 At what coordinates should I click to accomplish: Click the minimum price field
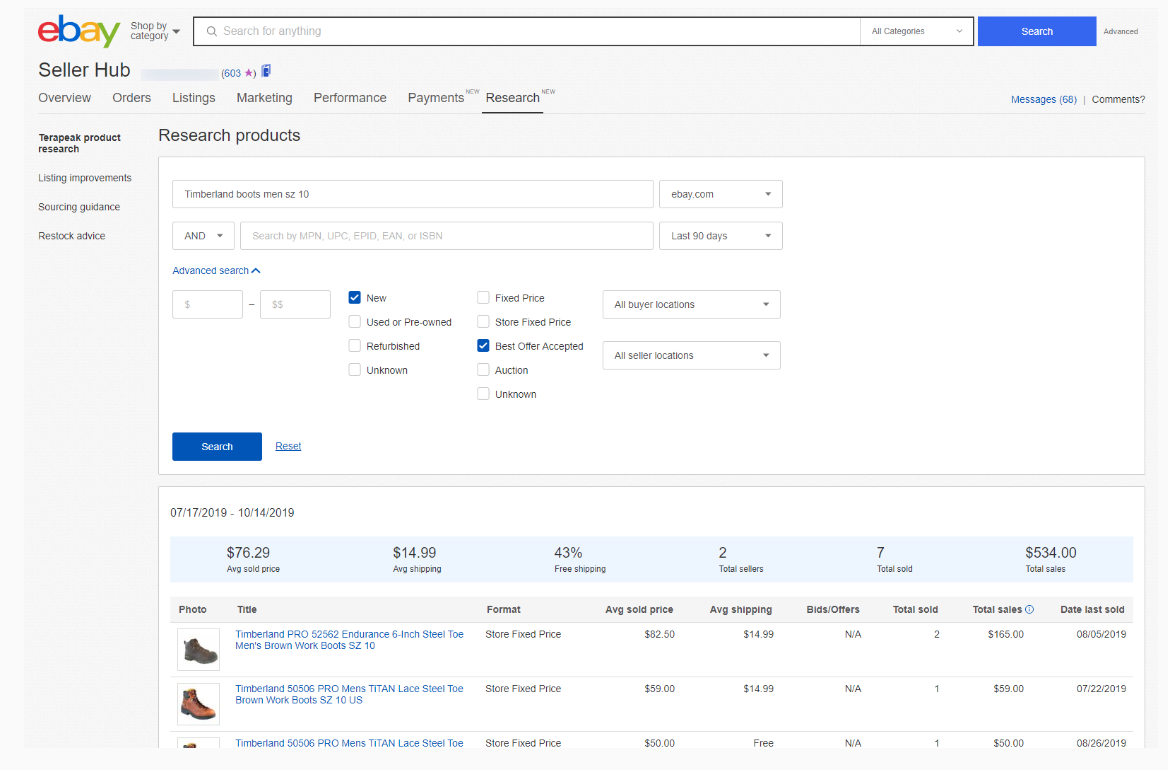[207, 305]
